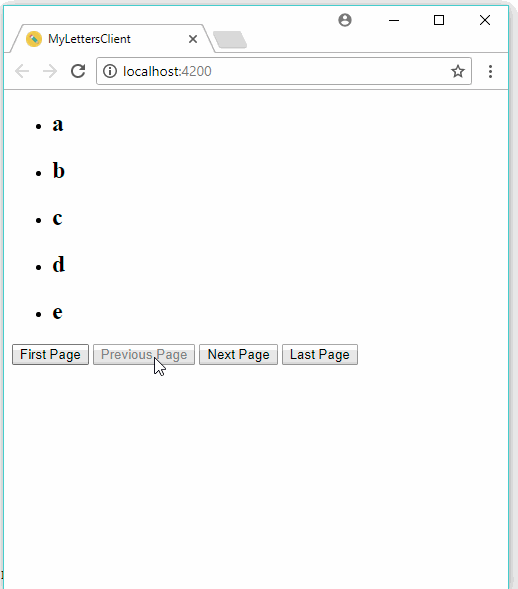Click the MyLettersClient tab favicon
Viewport: 518px width, 589px height.
pyautogui.click(x=34, y=39)
